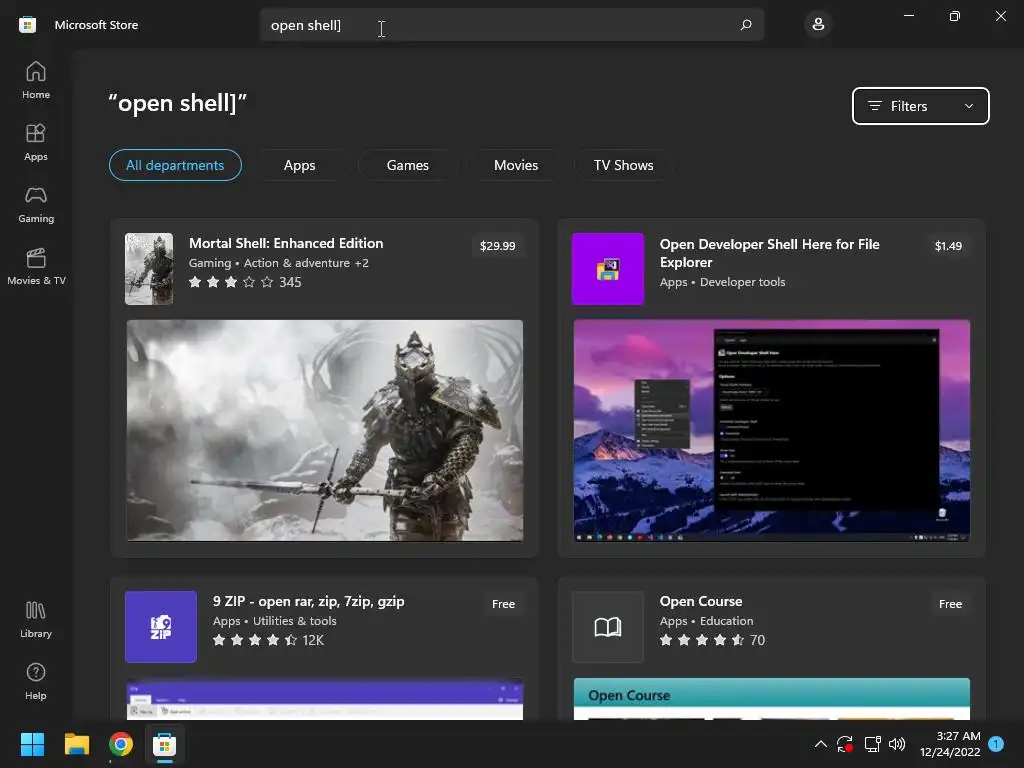Click Apps • Developer tools text
The image size is (1024, 768).
722,282
